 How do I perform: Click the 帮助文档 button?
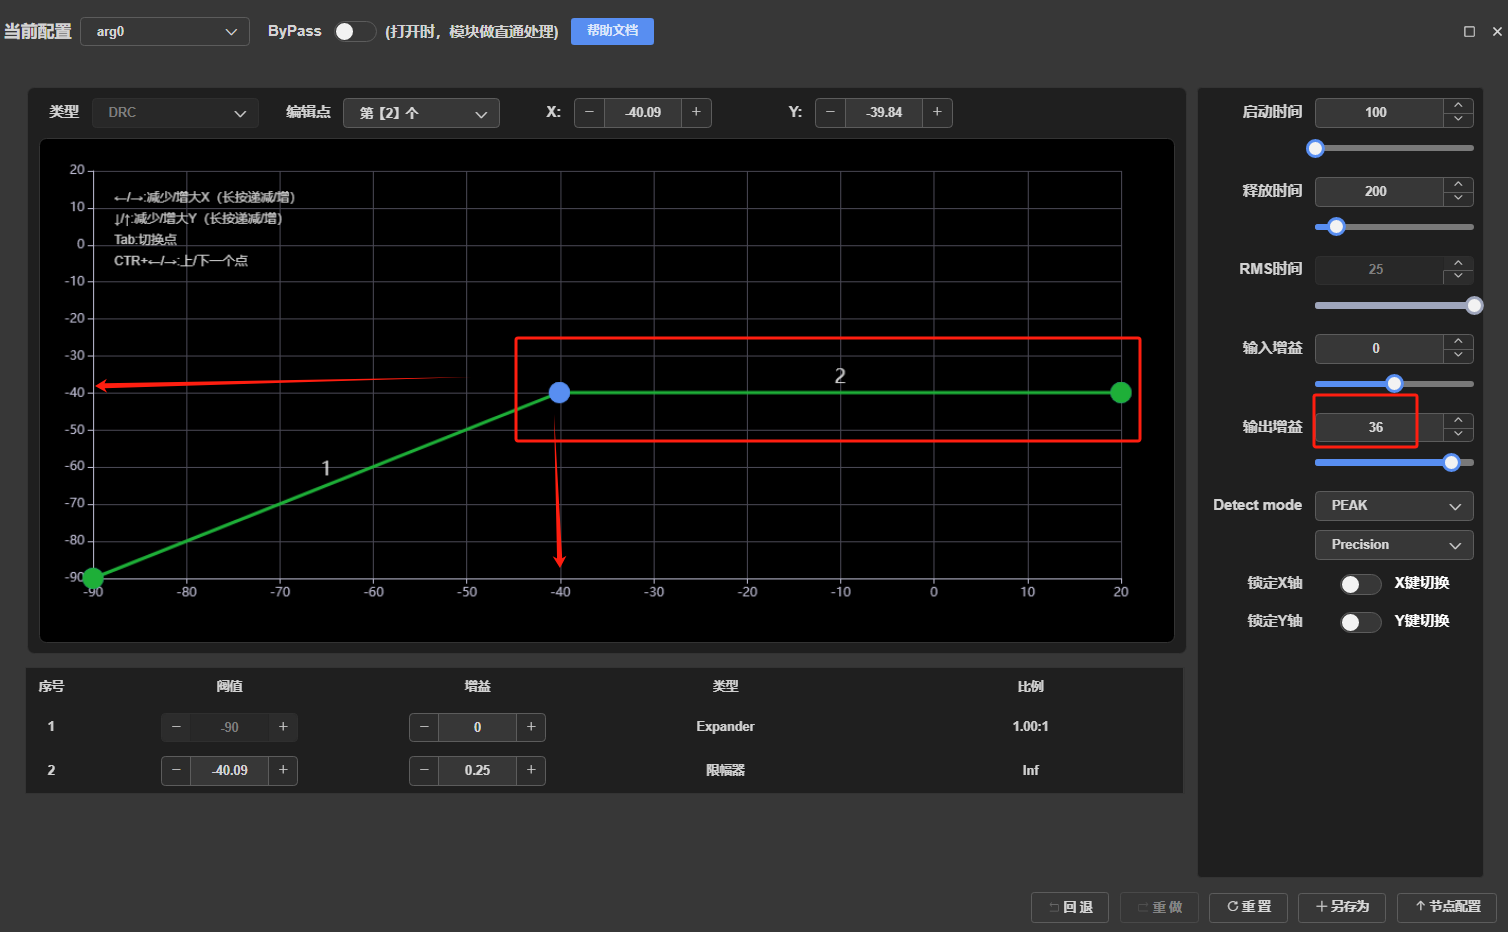coord(612,31)
